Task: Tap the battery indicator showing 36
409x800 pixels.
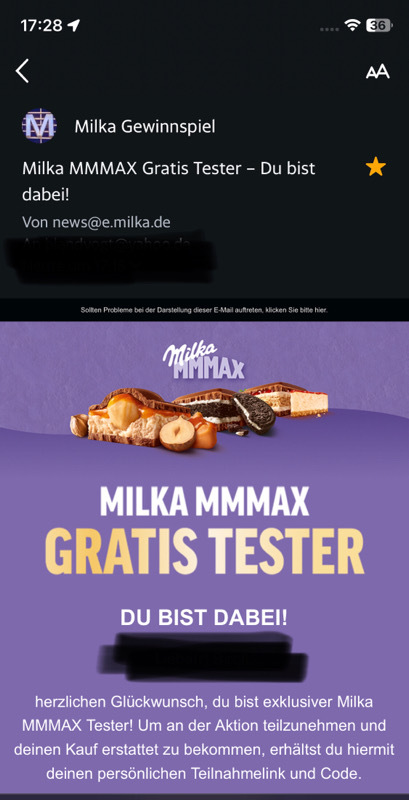Action: [379, 26]
